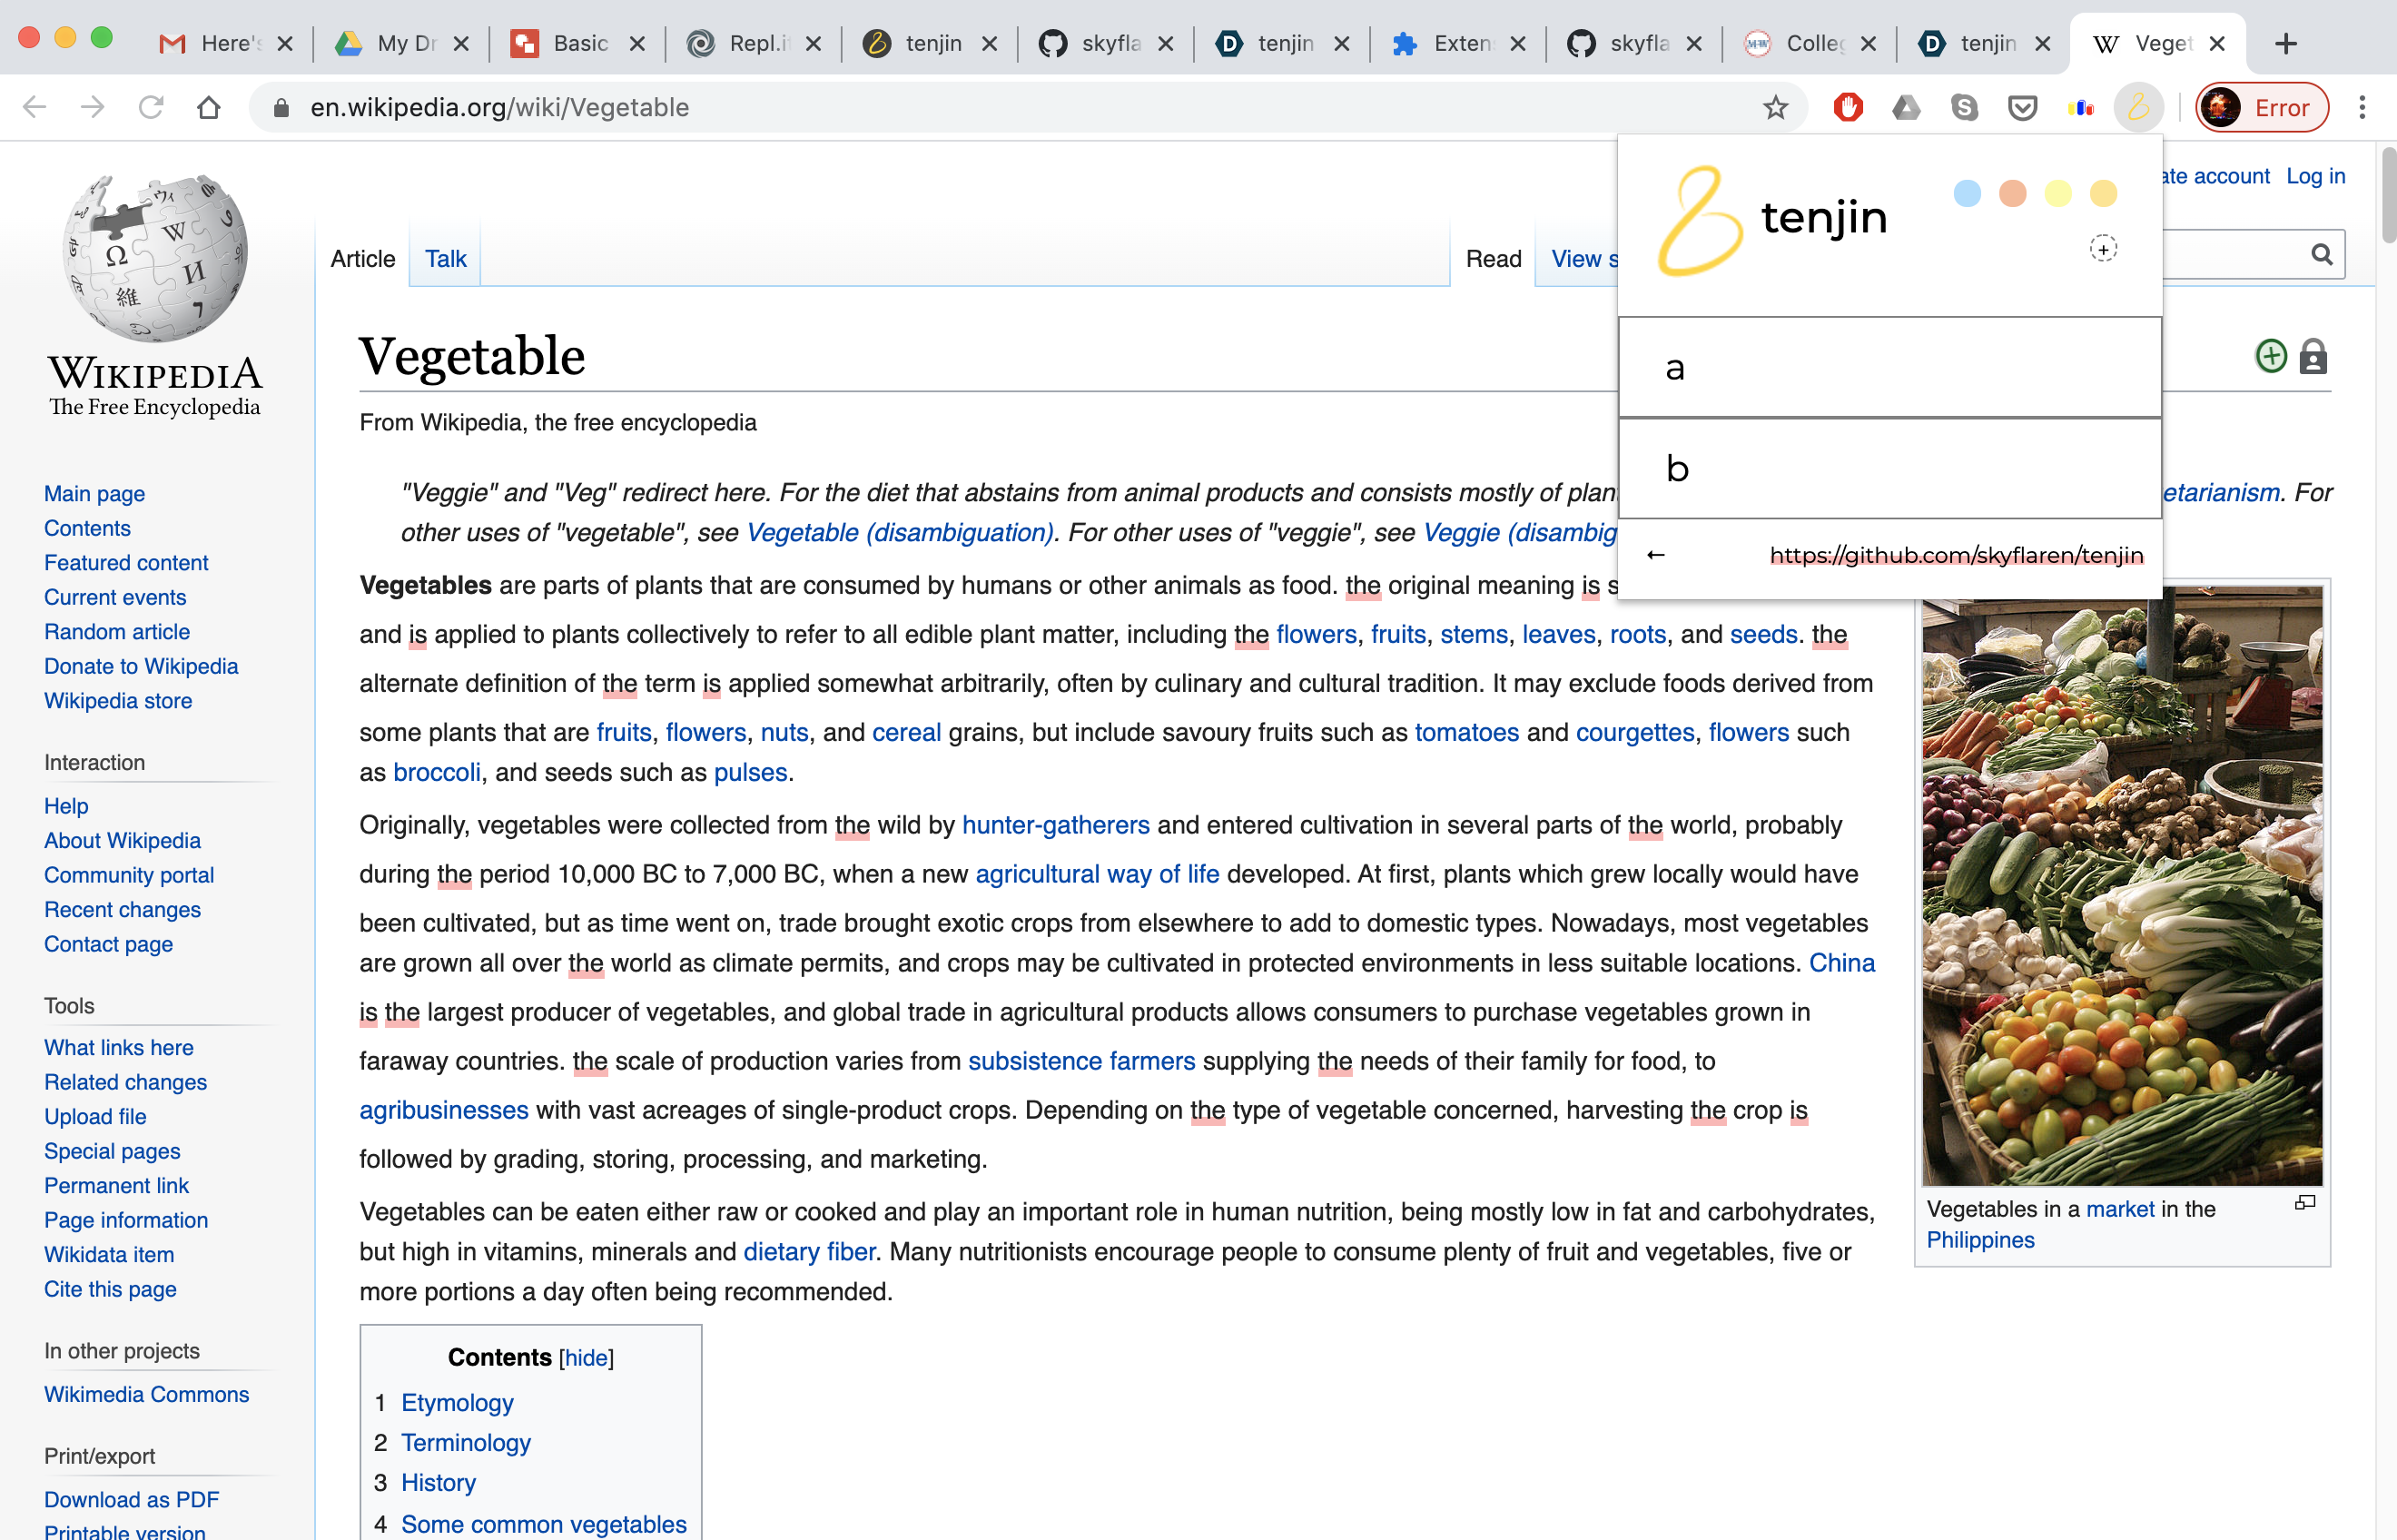Click the Pocket extension icon

pos(2022,107)
